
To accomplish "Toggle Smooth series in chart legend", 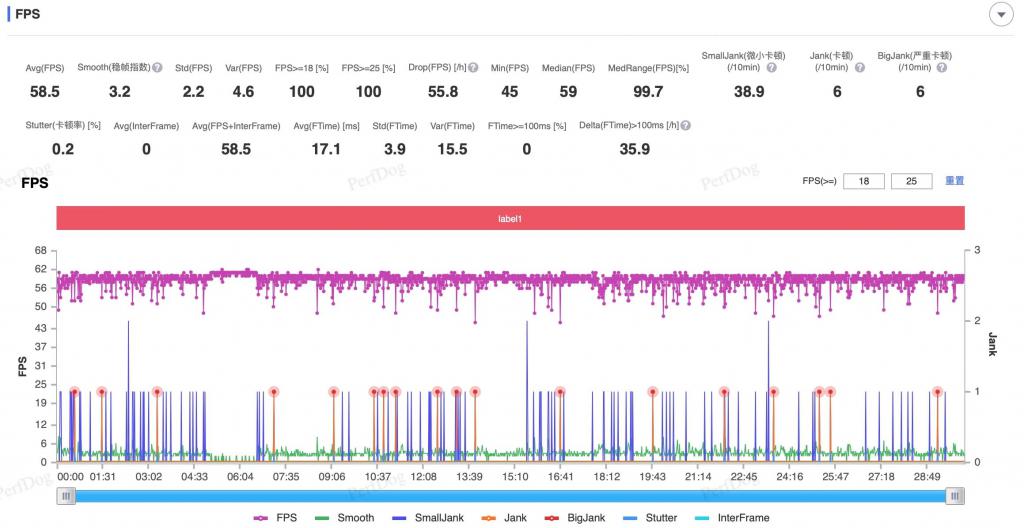I will [344, 518].
